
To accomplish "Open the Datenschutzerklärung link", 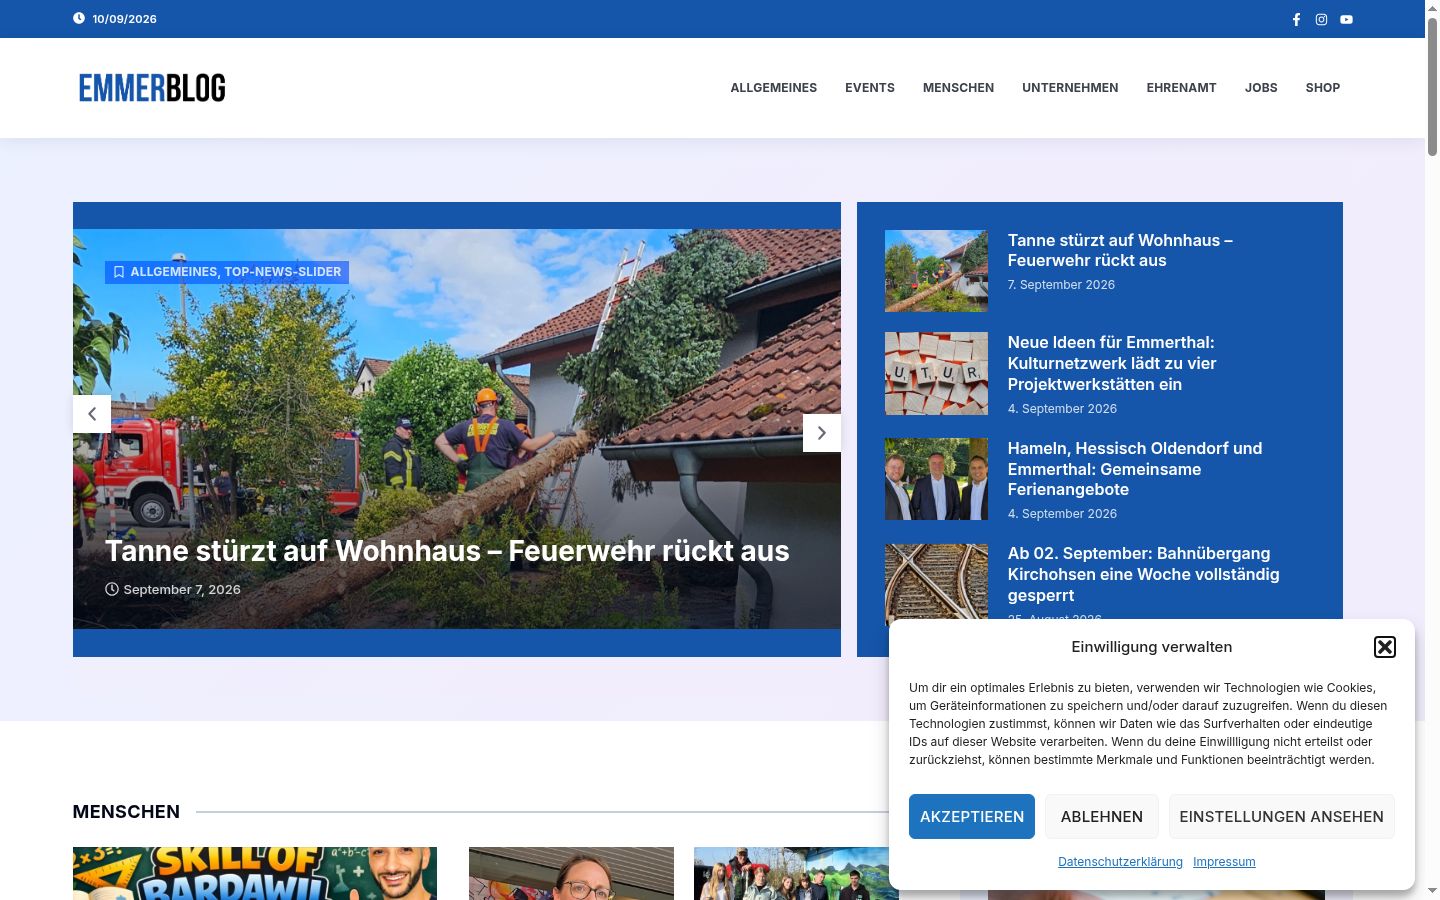I will click(x=1120, y=862).
